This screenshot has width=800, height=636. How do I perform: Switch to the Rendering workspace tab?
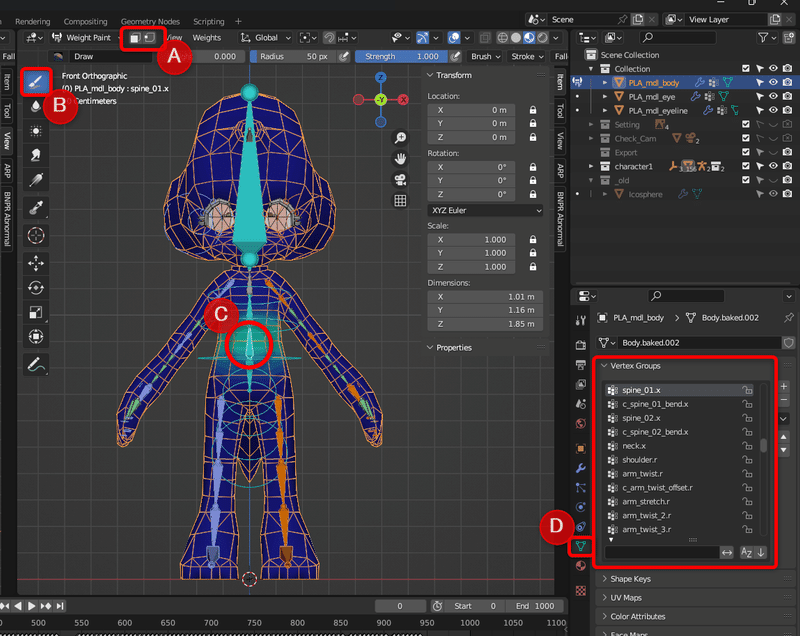33,21
